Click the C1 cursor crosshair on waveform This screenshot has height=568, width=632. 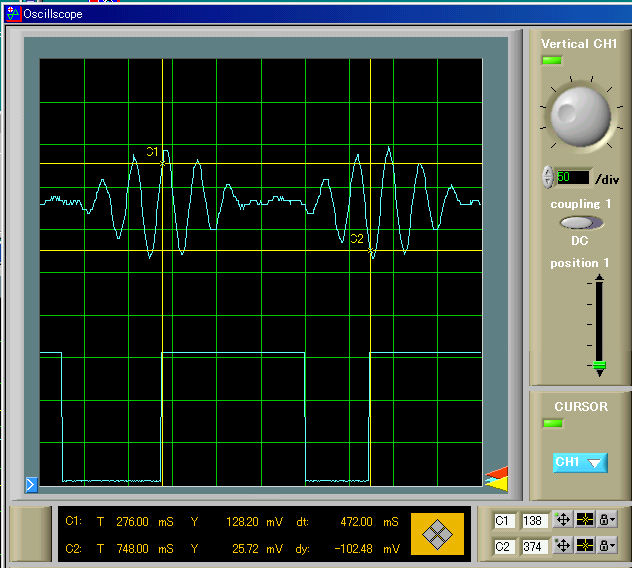pos(162,163)
